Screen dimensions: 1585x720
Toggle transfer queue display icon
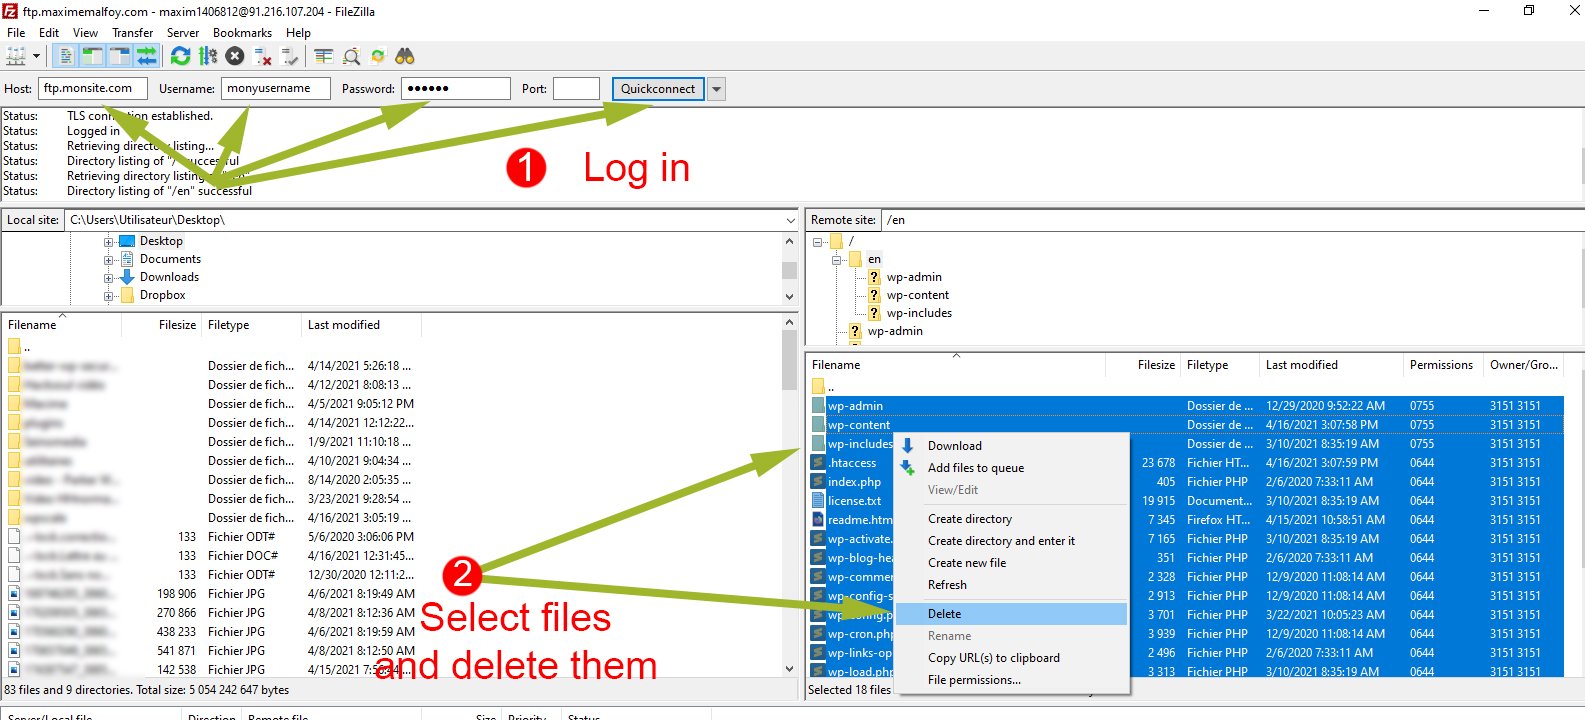[147, 56]
